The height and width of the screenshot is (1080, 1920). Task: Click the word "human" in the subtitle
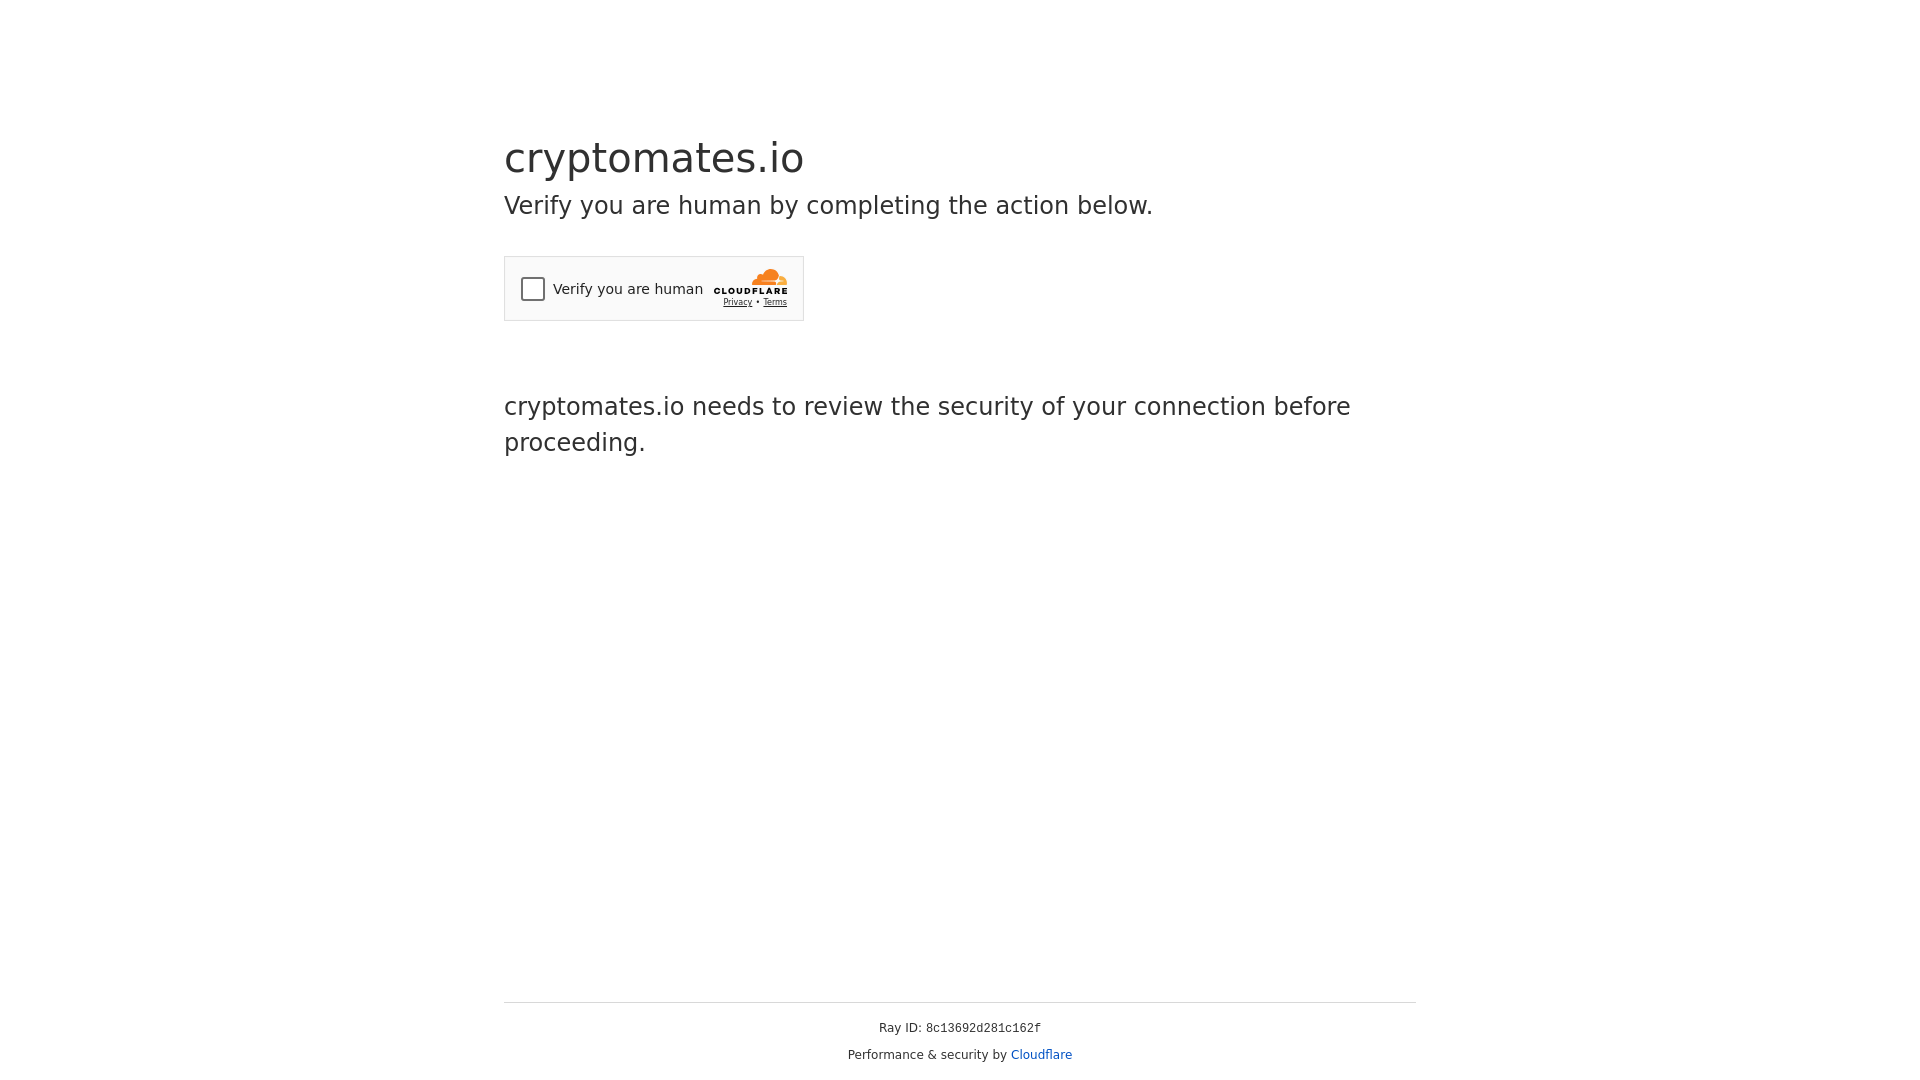coord(719,206)
